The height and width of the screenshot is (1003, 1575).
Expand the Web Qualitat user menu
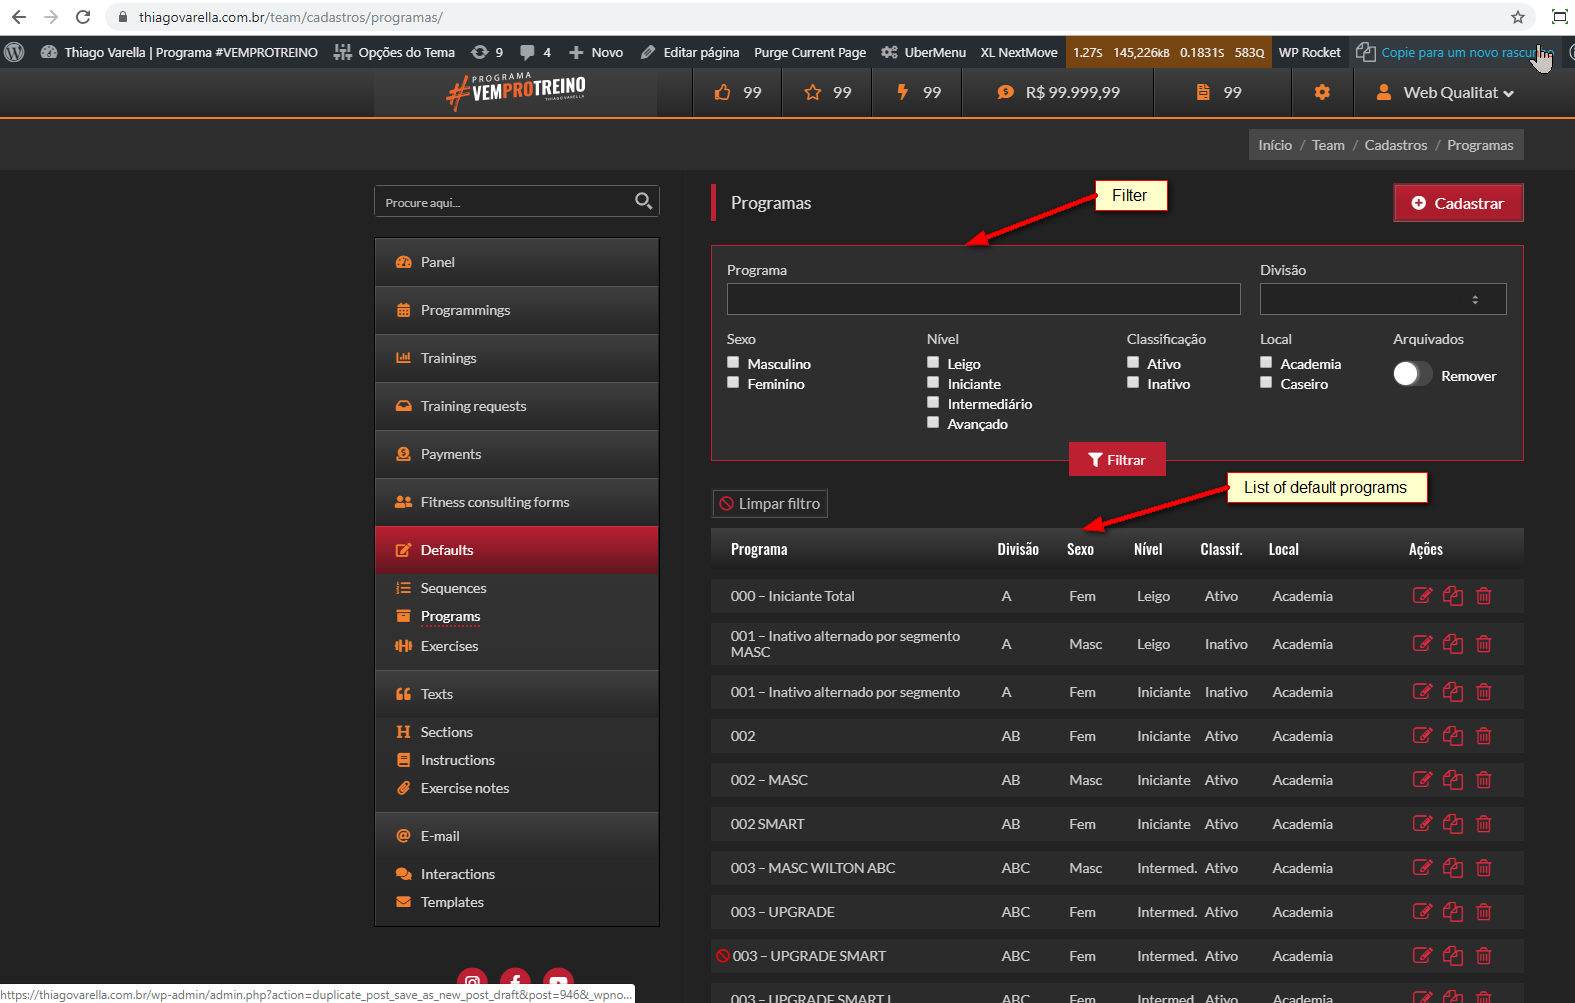pos(1445,92)
